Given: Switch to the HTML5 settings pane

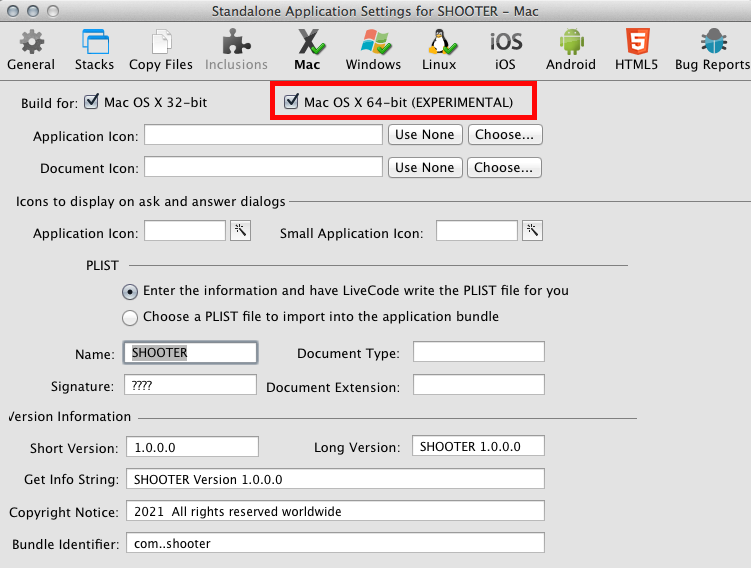Looking at the screenshot, I should tap(637, 49).
